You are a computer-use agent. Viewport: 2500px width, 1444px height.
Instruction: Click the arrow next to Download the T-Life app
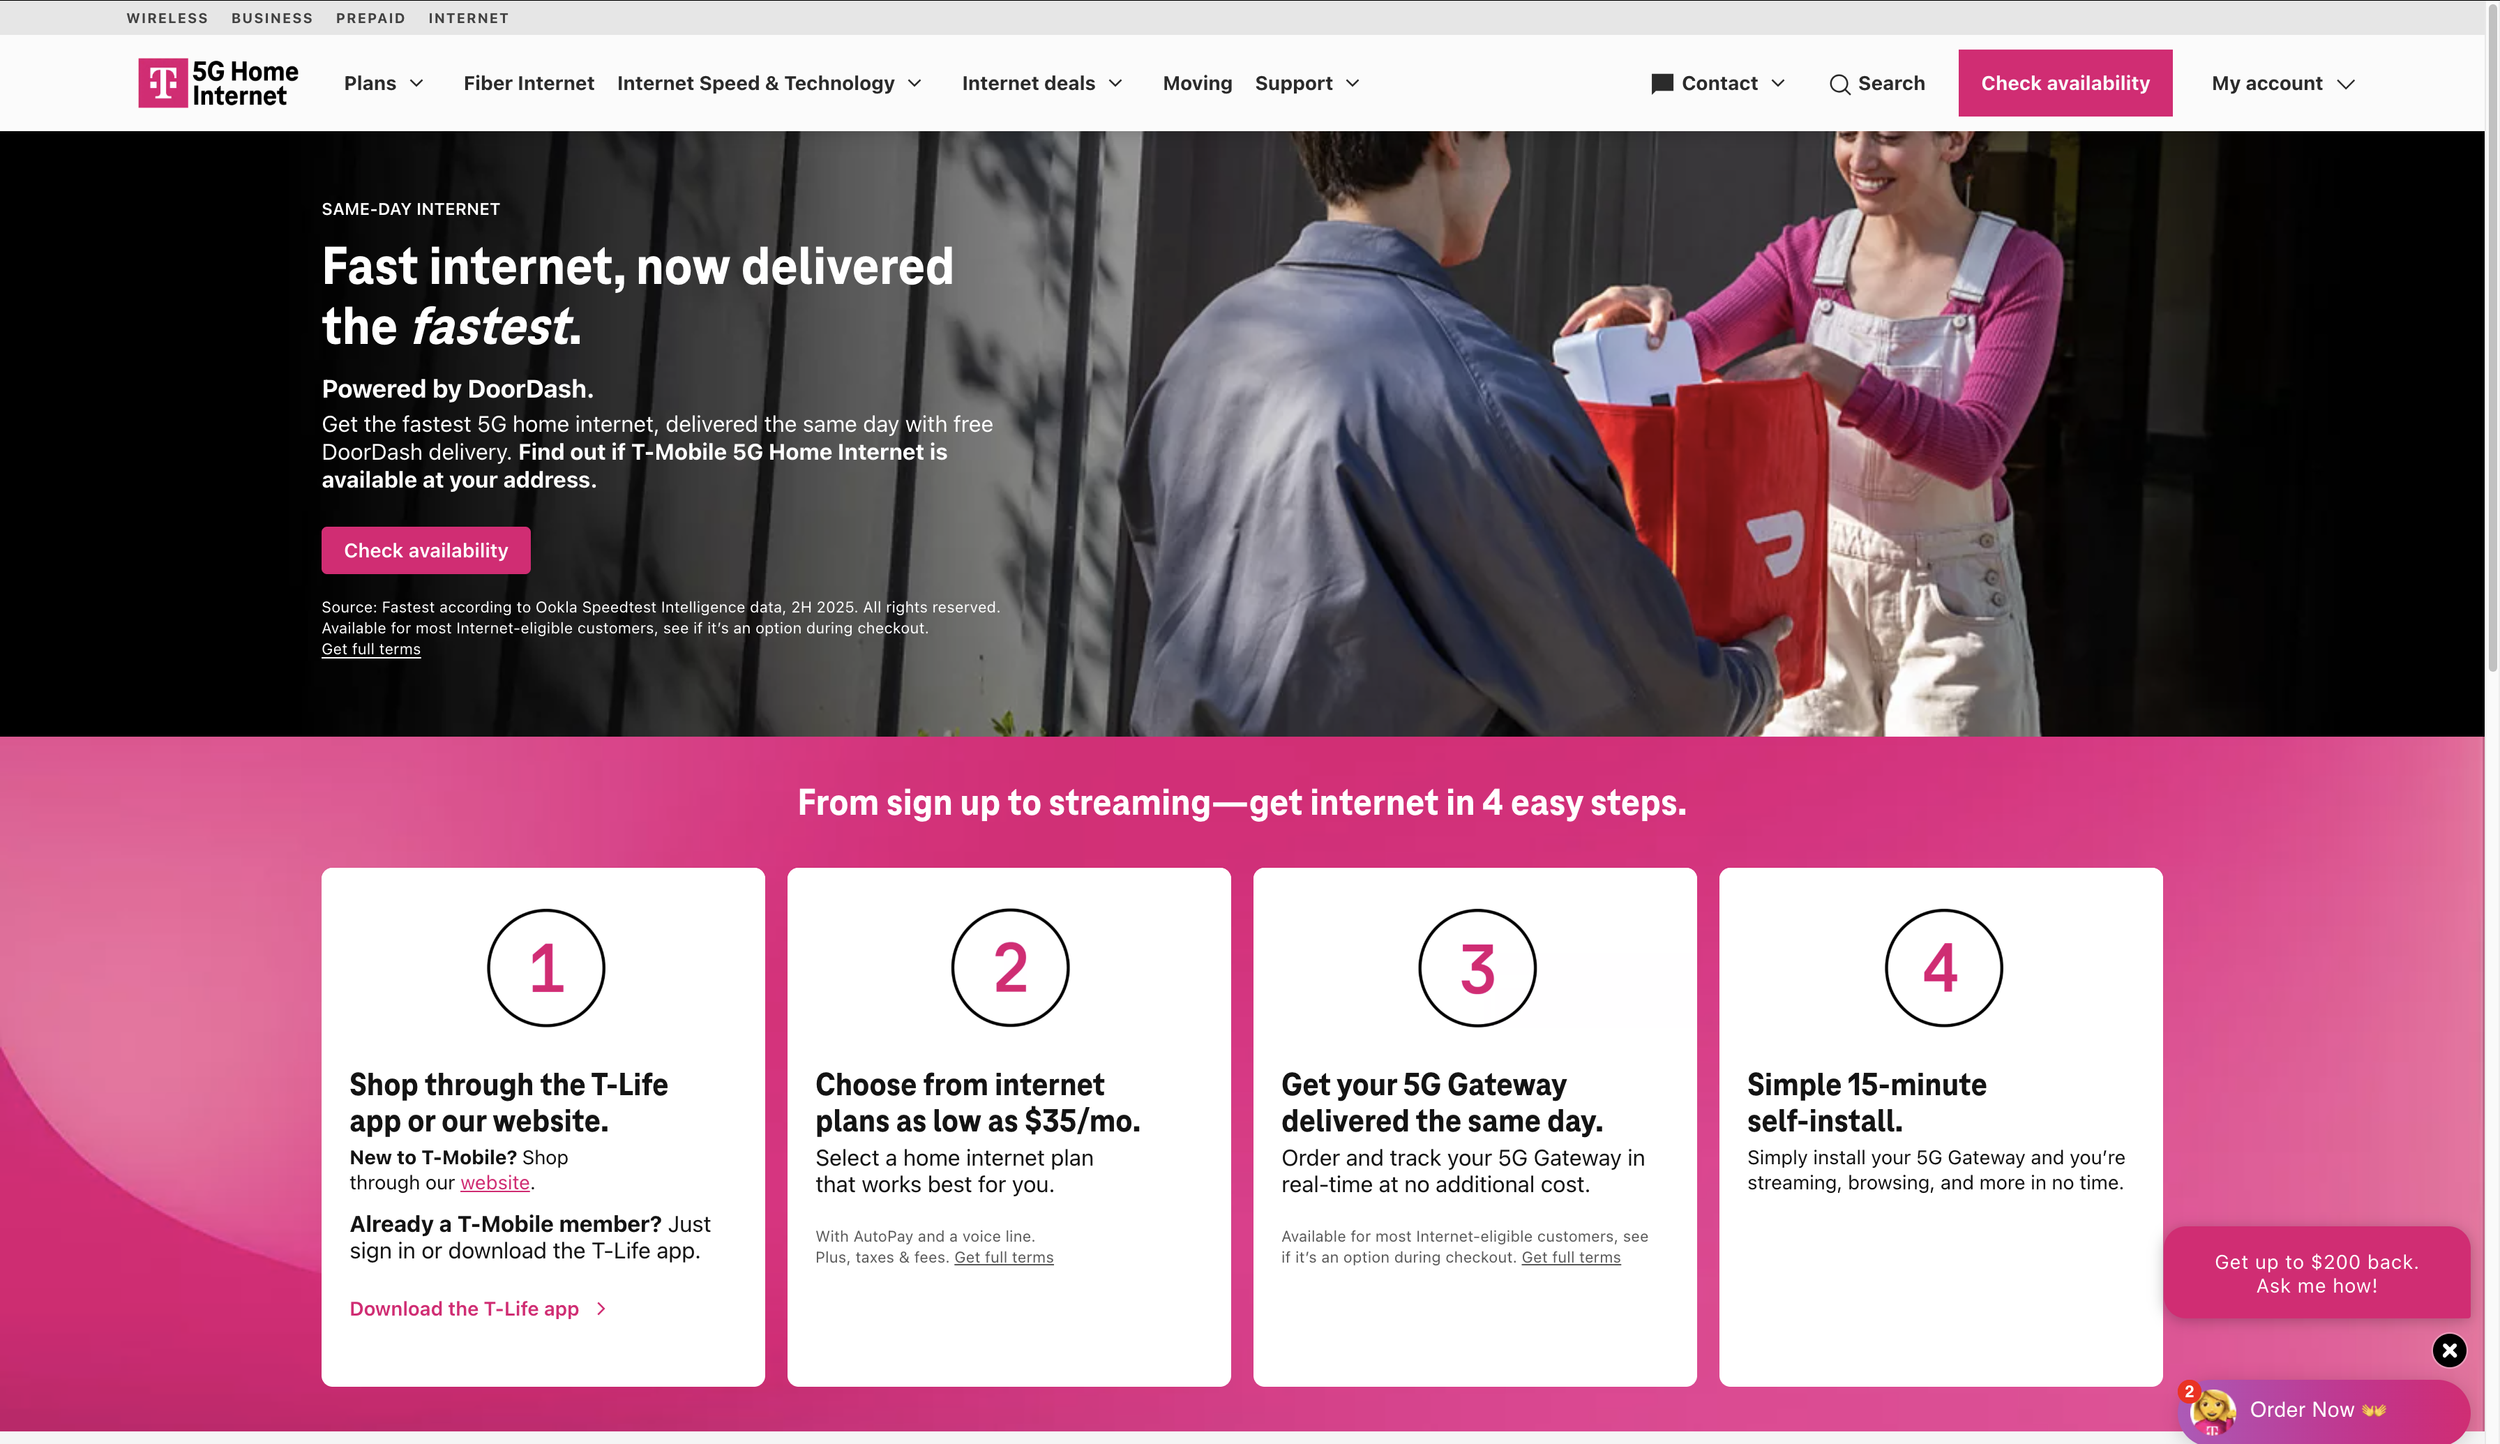click(601, 1309)
